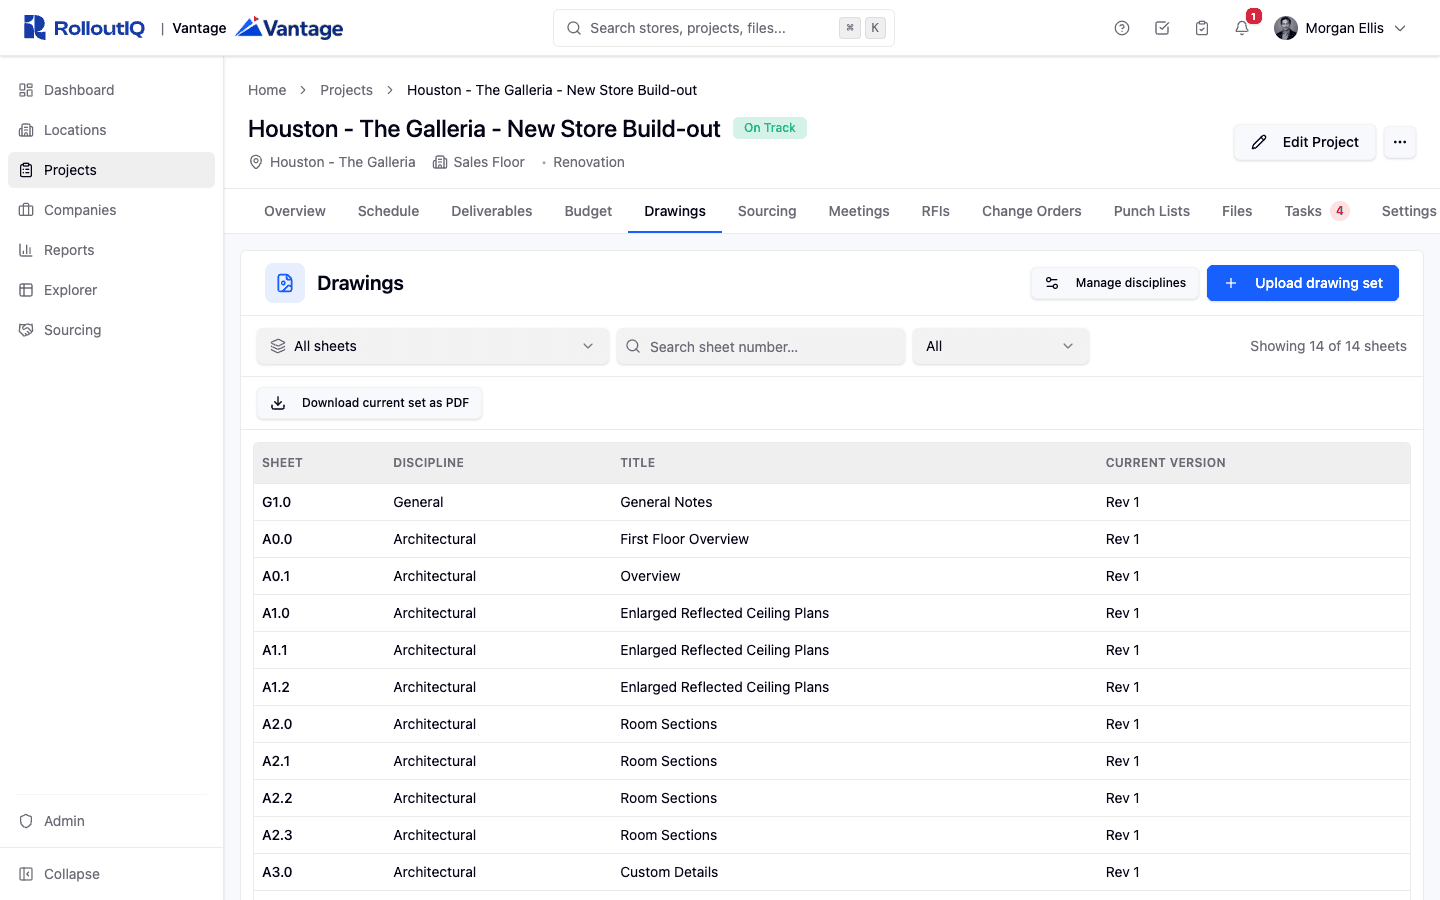This screenshot has width=1440, height=900.
Task: Click the First Floor Overview title
Action: [x=684, y=539]
